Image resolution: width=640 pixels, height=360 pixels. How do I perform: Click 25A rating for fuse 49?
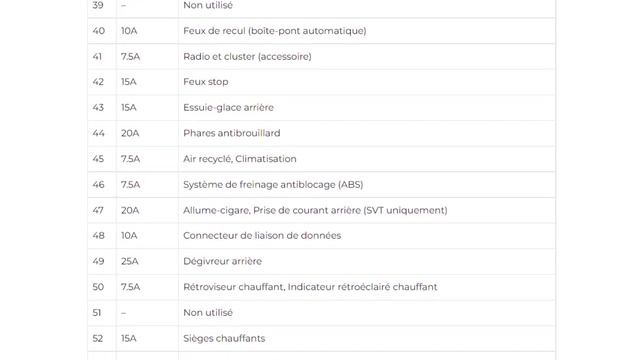point(129,261)
